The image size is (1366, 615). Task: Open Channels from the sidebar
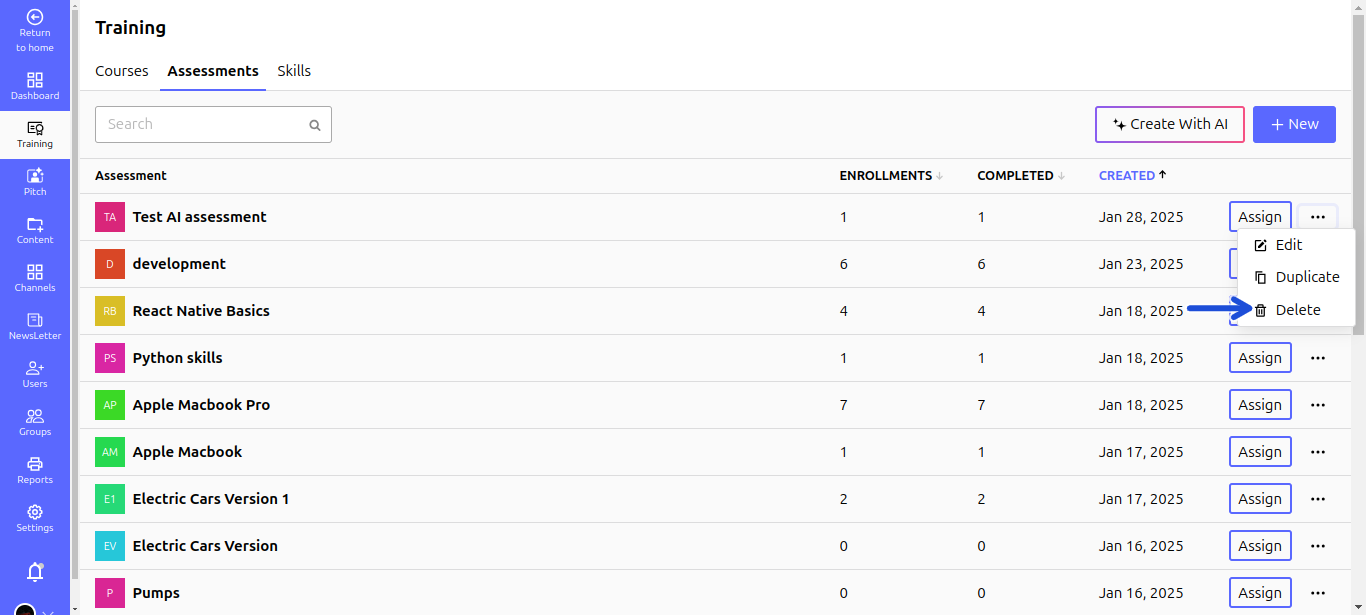tap(35, 278)
